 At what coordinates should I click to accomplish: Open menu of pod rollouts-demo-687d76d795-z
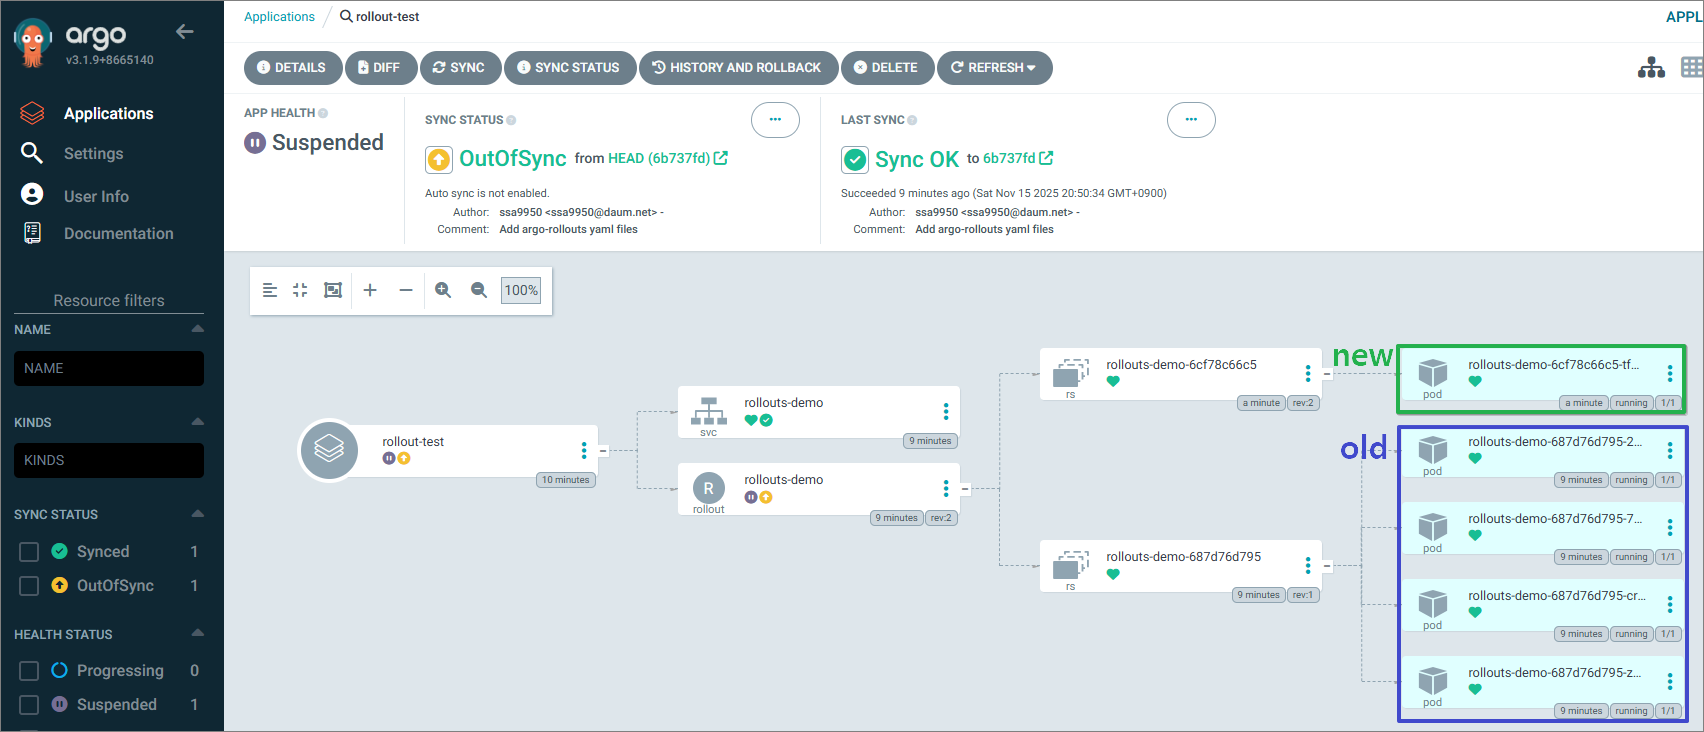pos(1670,682)
